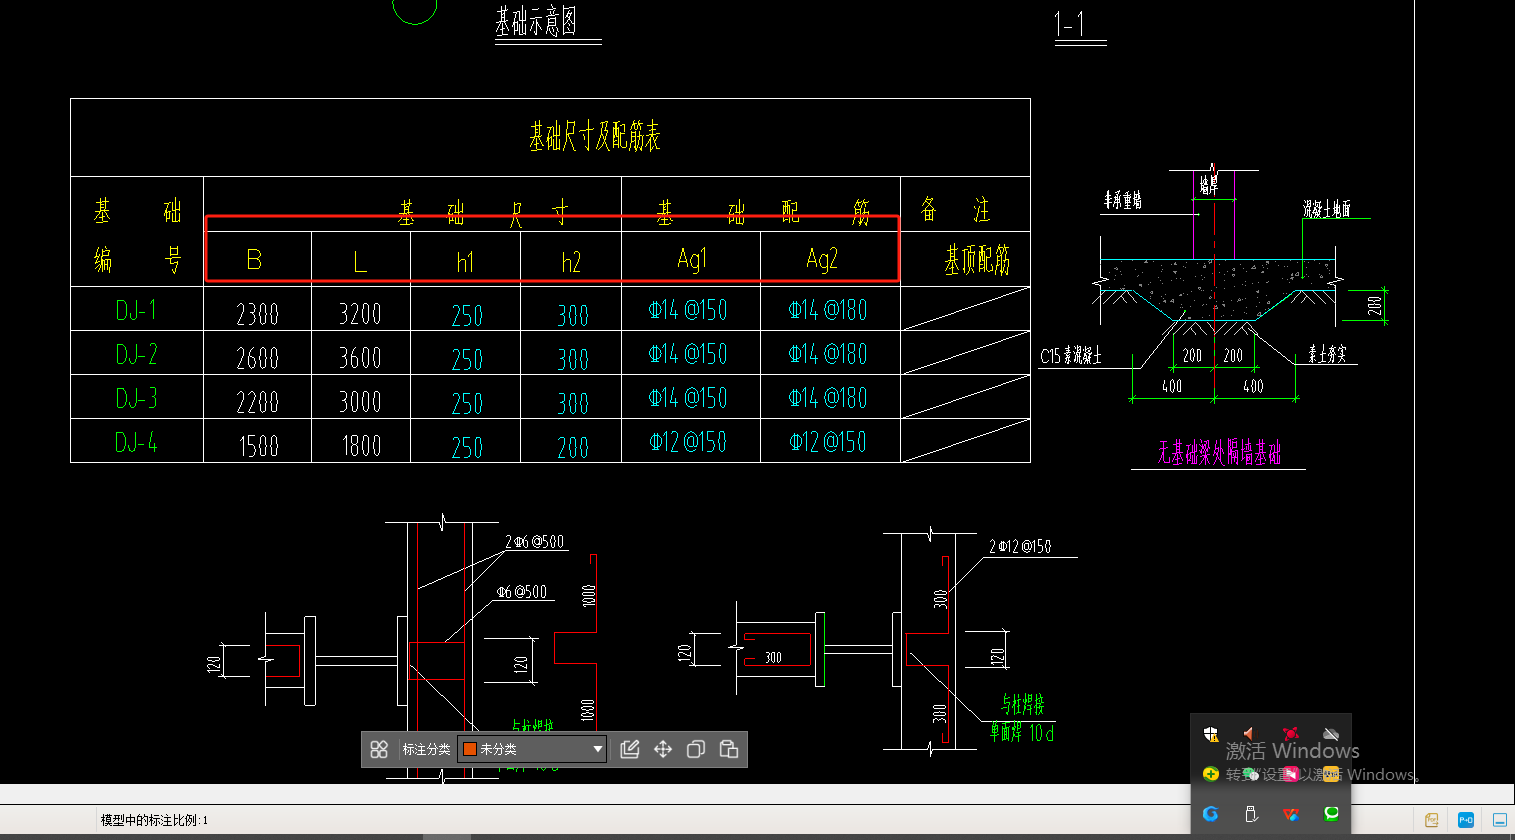The width and height of the screenshot is (1515, 840).
Task: Click the yellow-green 360 plus tray icon
Action: [1211, 774]
